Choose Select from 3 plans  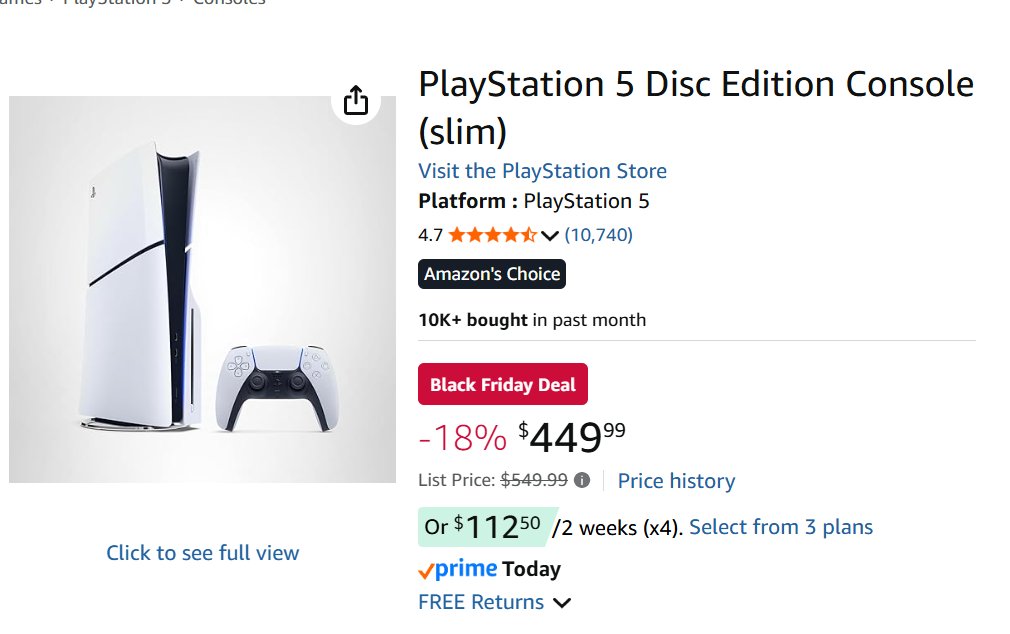tap(781, 527)
